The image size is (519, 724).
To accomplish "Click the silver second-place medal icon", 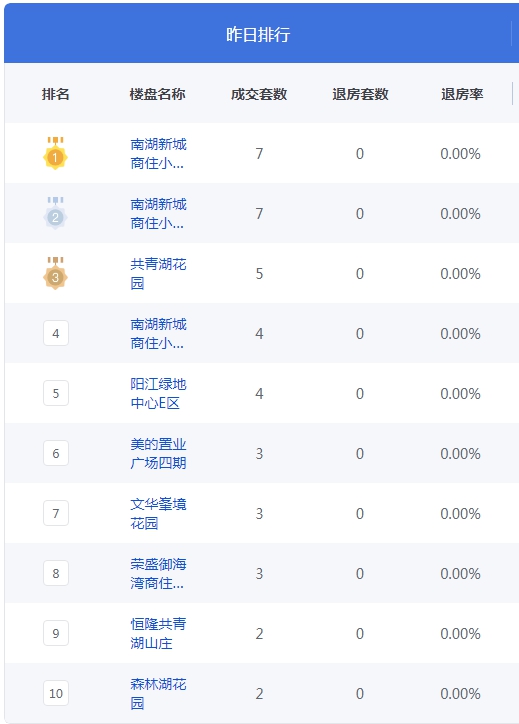I will (x=55, y=213).
